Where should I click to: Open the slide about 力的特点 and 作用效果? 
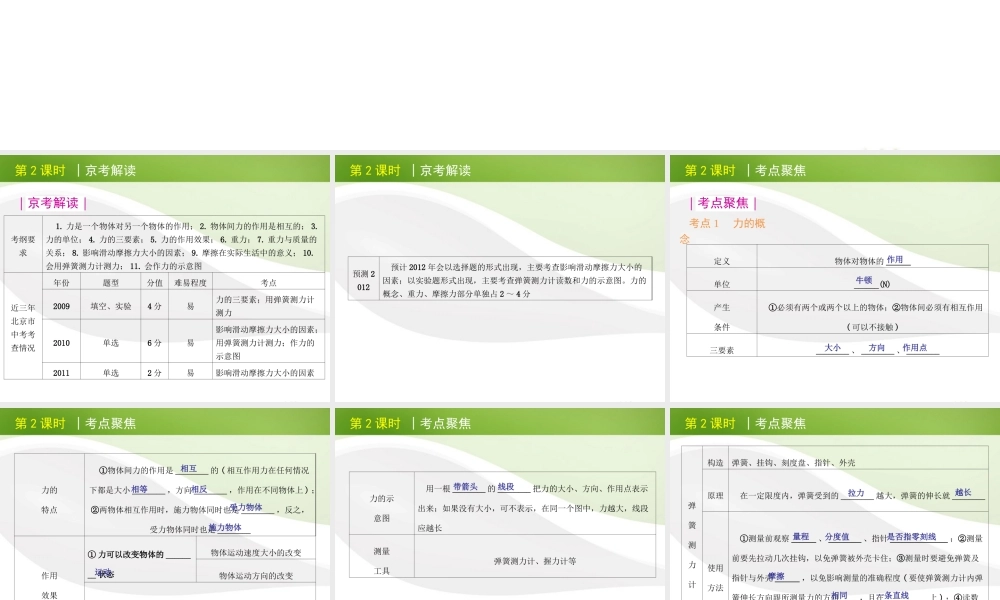[x=165, y=504]
